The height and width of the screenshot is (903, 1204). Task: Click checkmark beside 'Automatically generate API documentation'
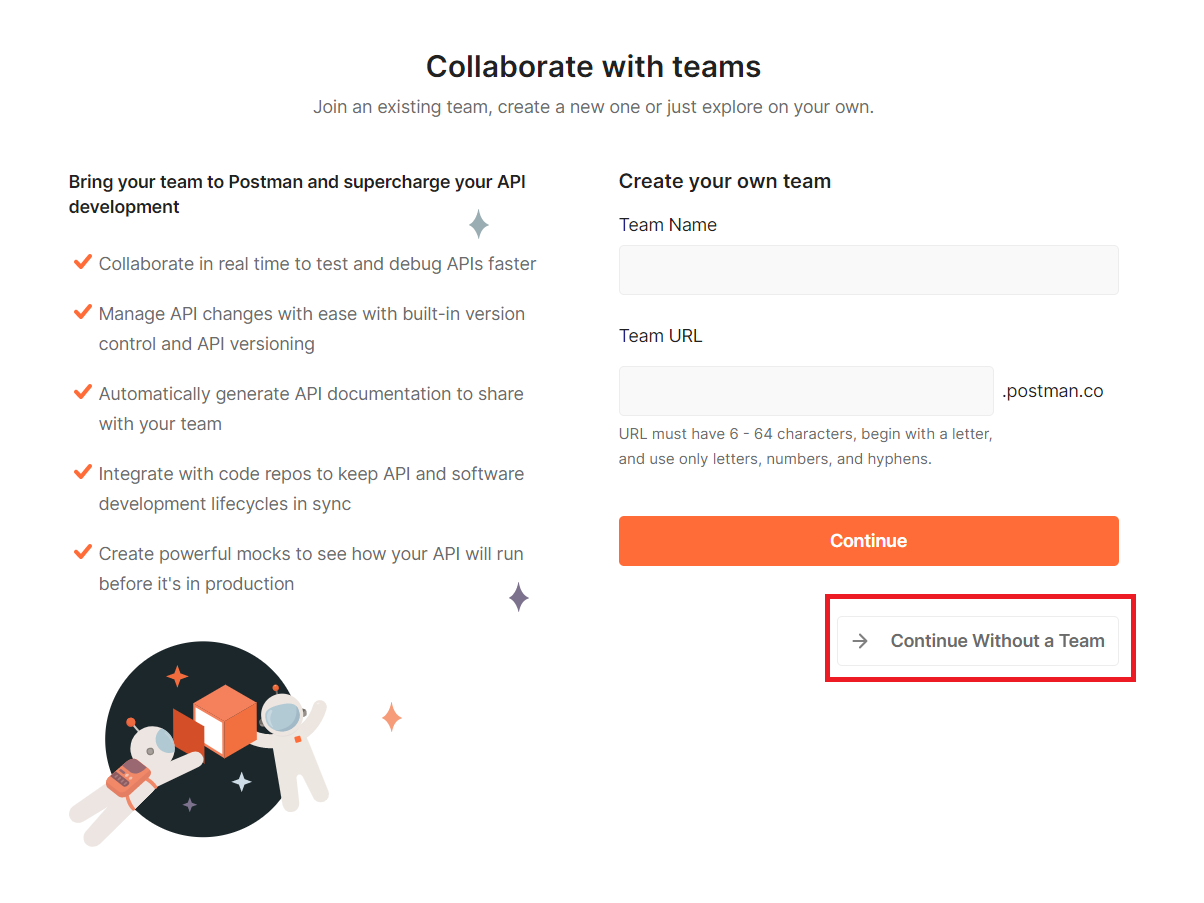(x=83, y=393)
